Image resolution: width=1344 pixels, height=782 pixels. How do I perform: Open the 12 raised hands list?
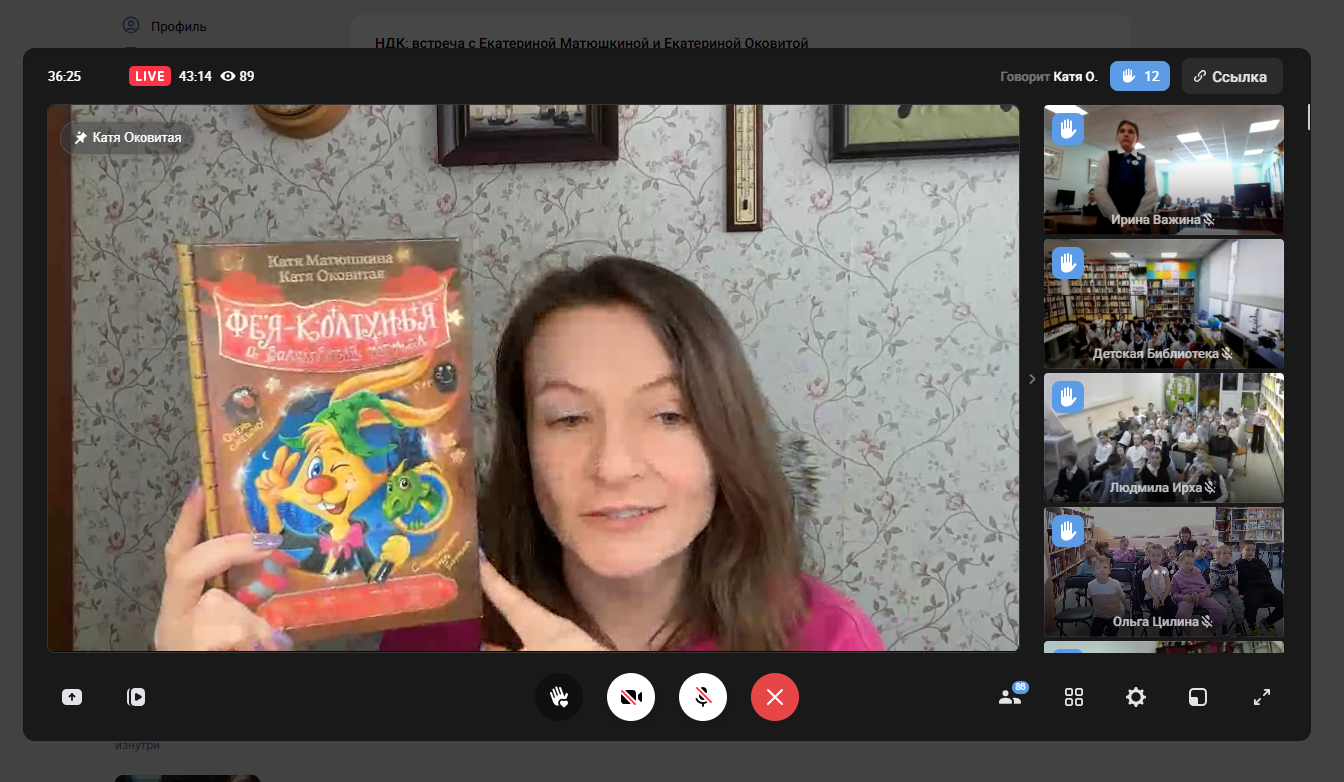(1139, 76)
